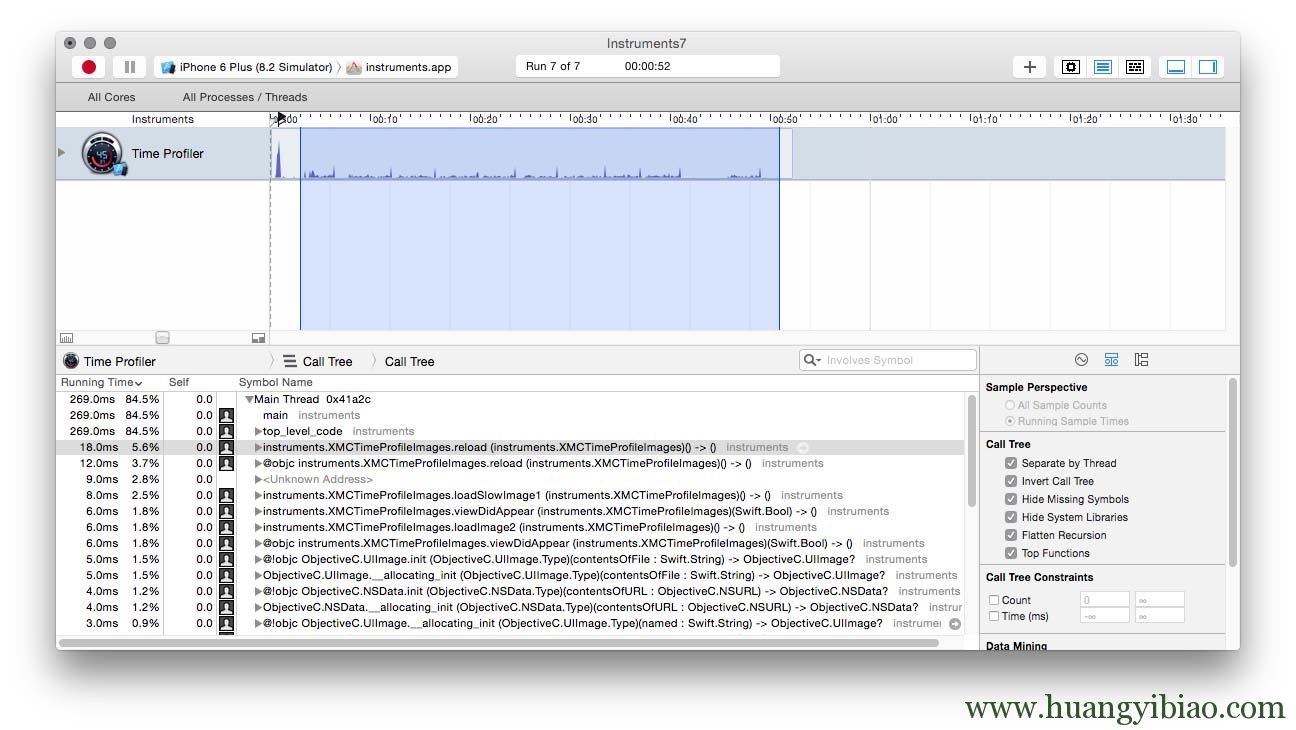Uncheck Invert Call Tree
The width and height of the screenshot is (1296, 730).
[1011, 481]
